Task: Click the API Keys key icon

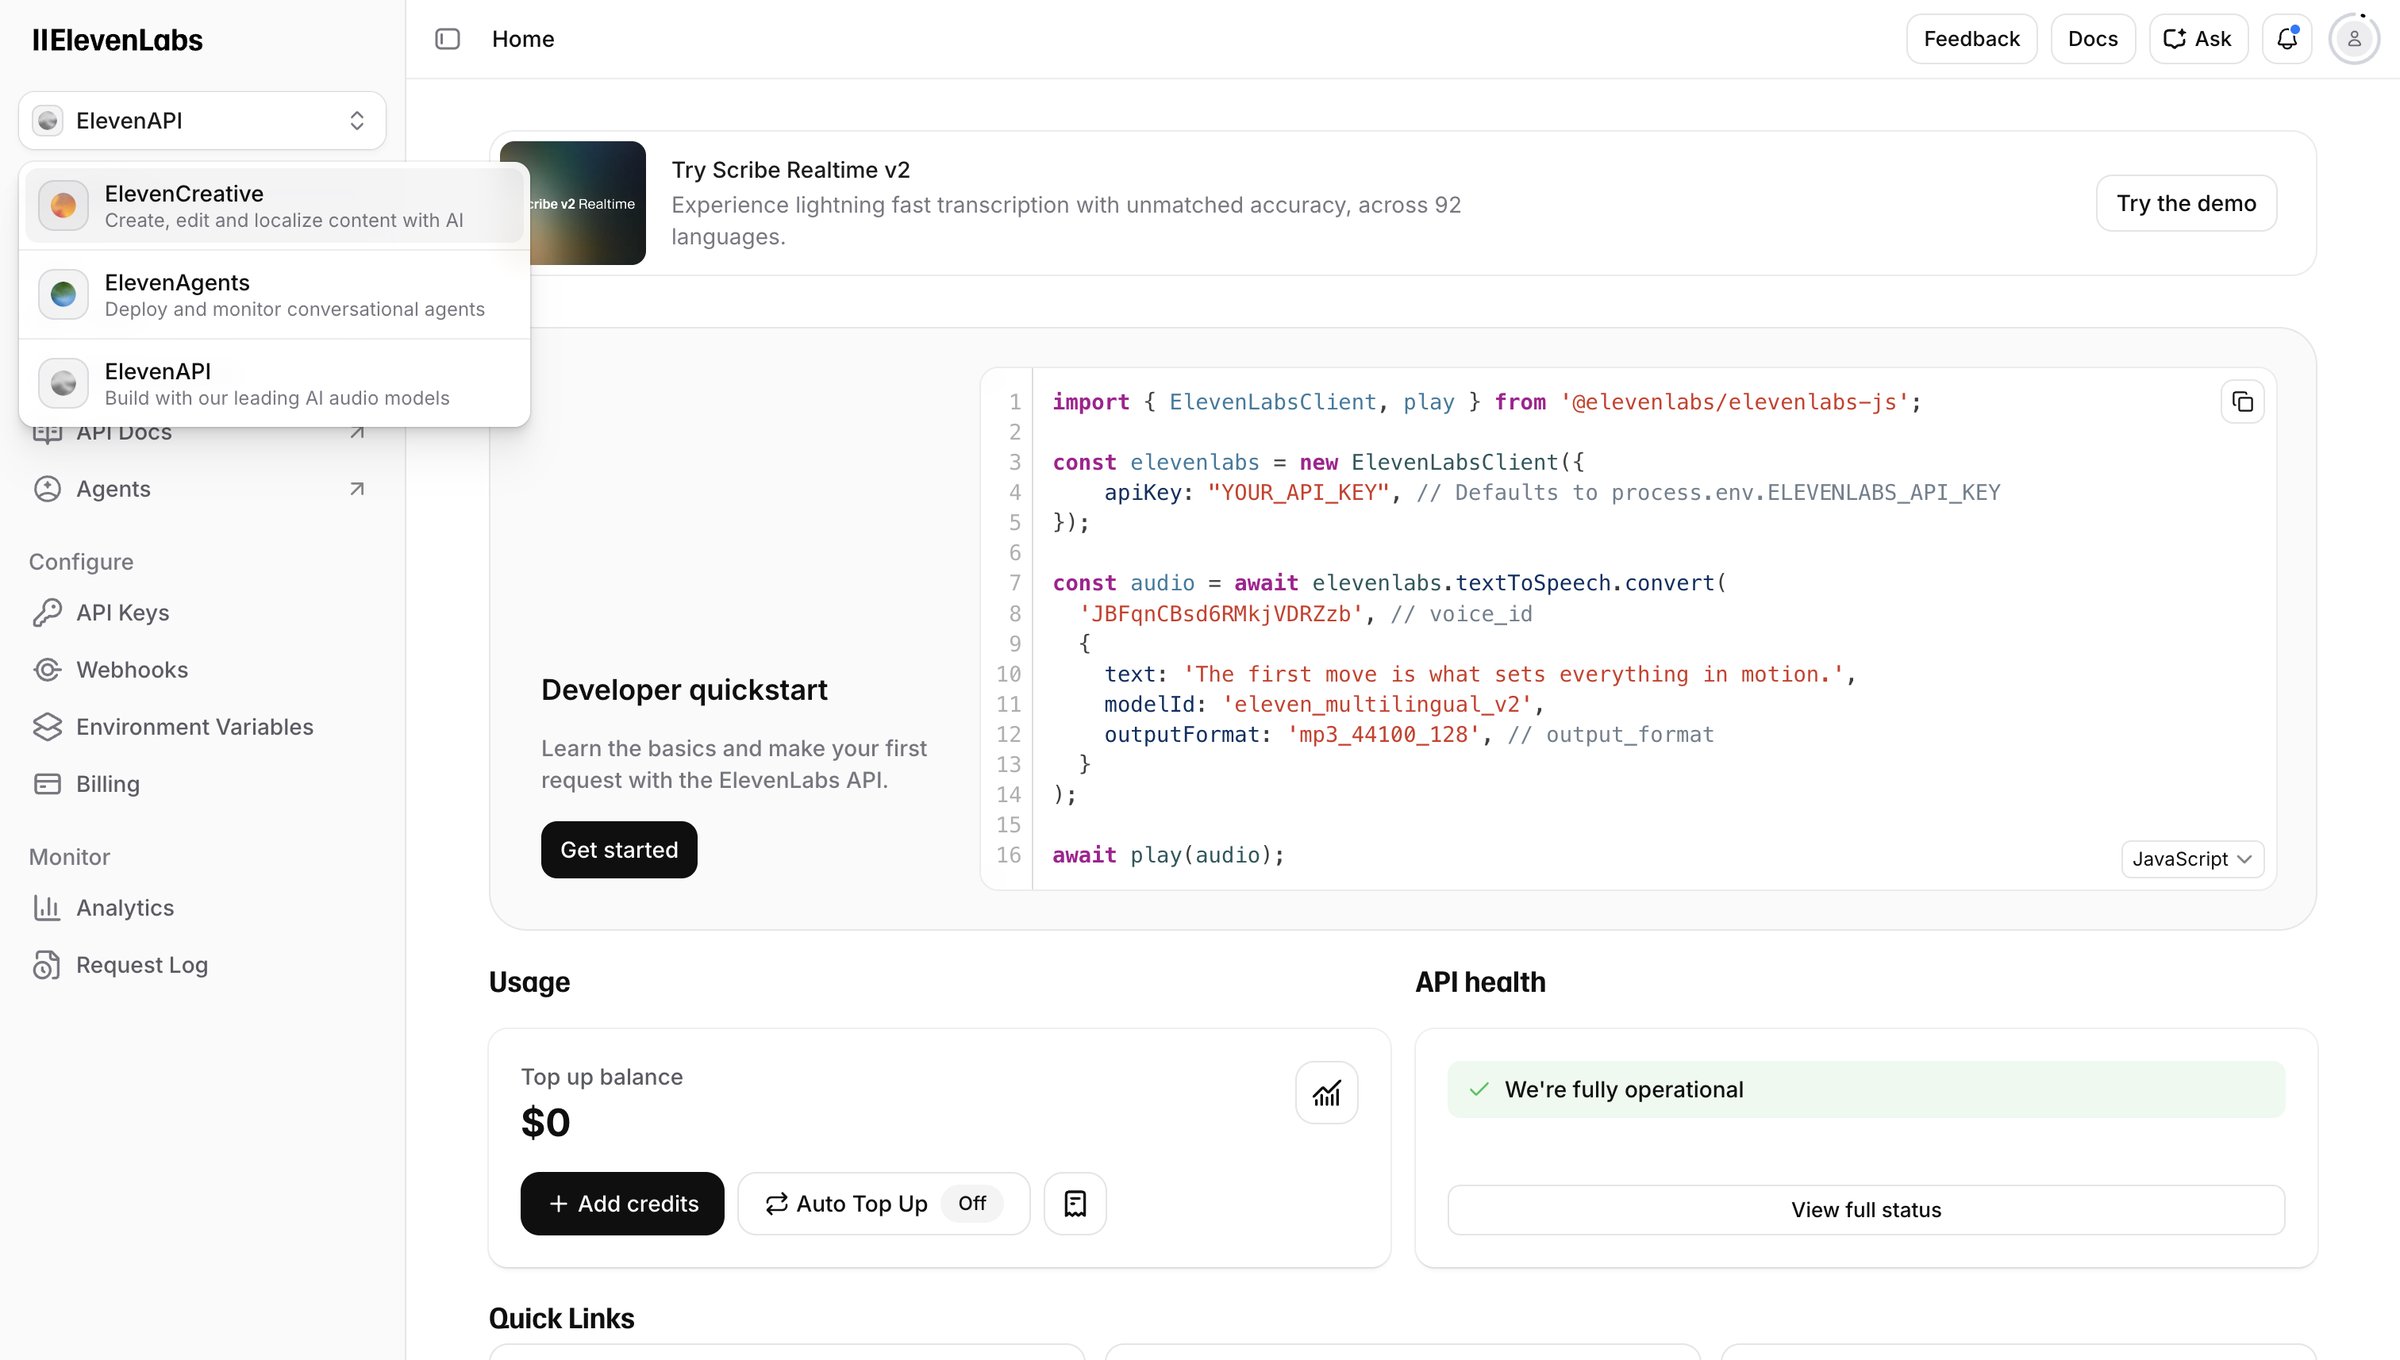Action: pyautogui.click(x=47, y=613)
